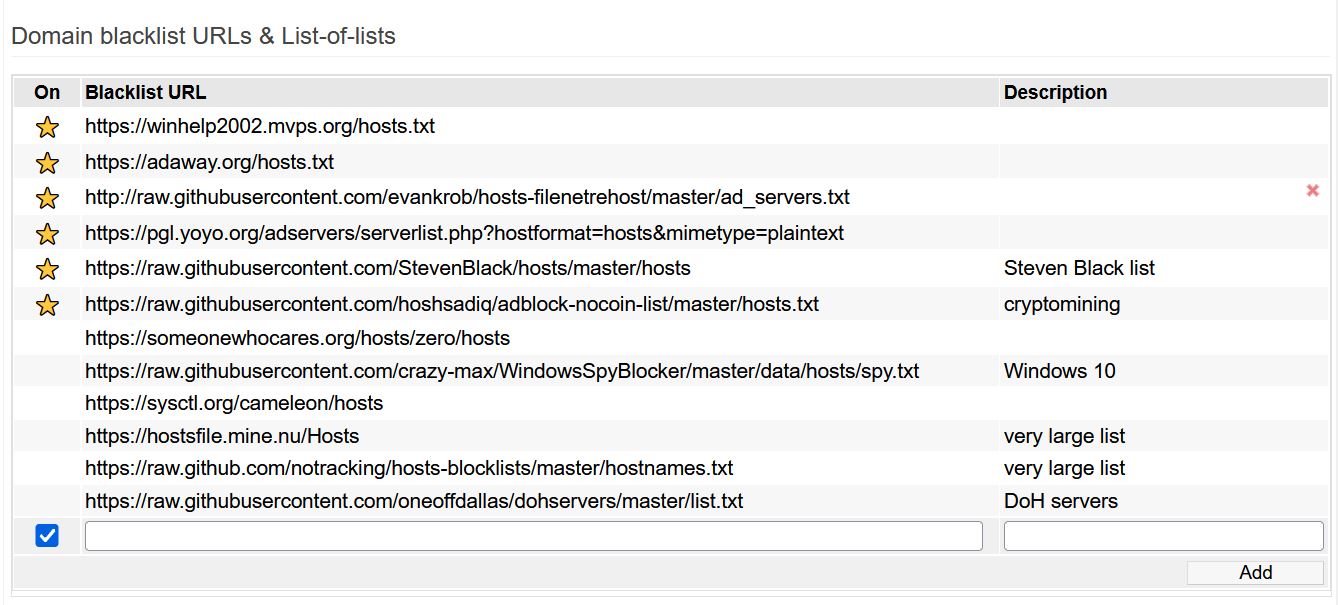
Task: Click the star icon for winhelp2002.mvps.org list
Action: pyautogui.click(x=47, y=128)
